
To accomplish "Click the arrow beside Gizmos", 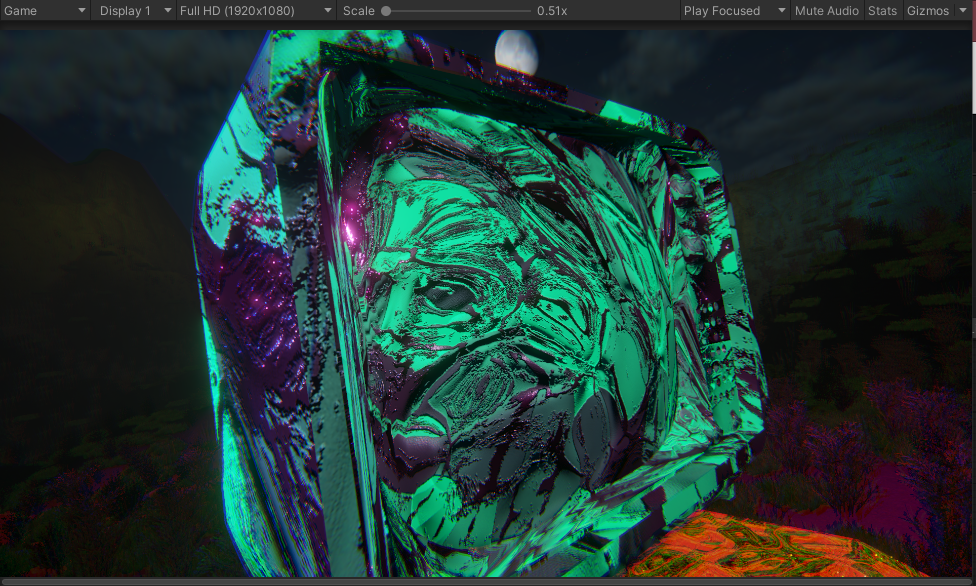I will 964,11.
